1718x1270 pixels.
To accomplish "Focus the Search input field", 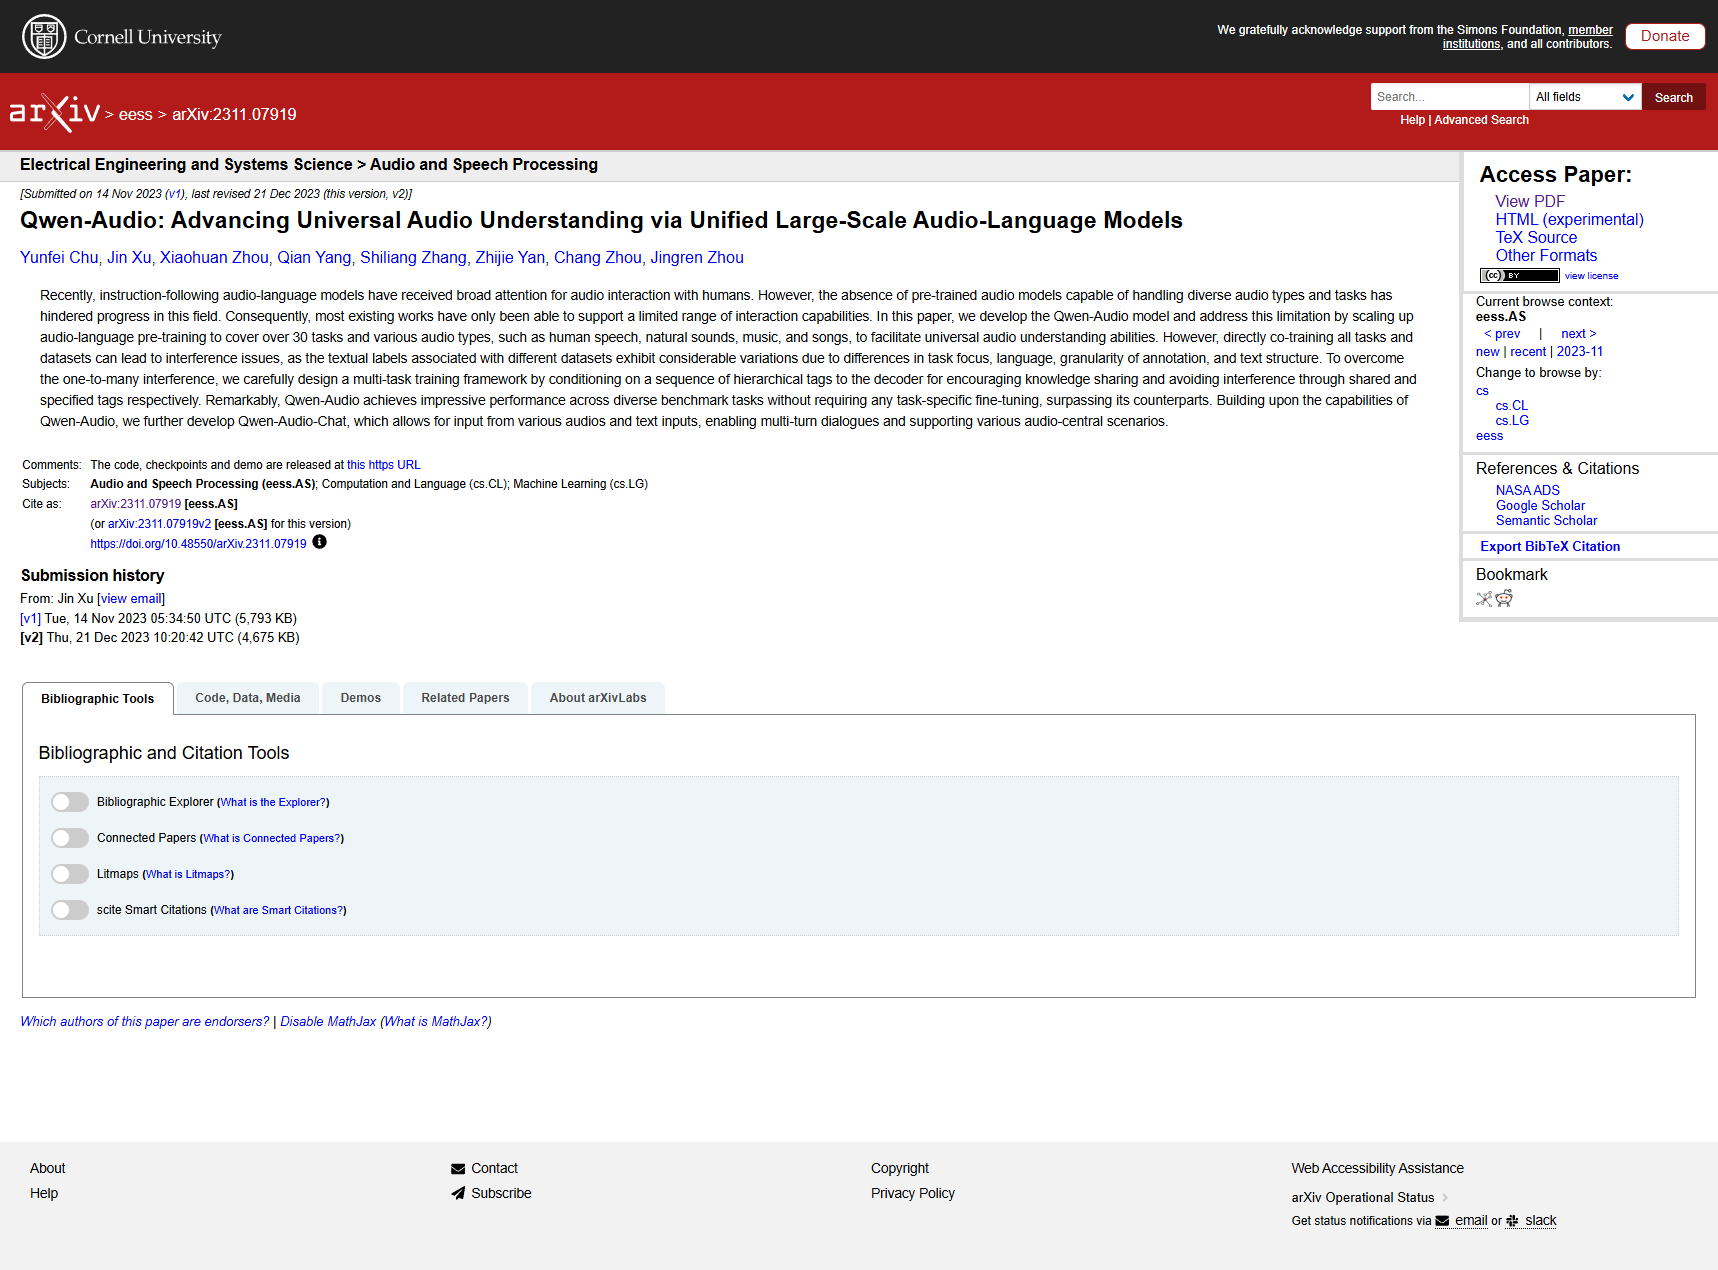I will (x=1450, y=97).
